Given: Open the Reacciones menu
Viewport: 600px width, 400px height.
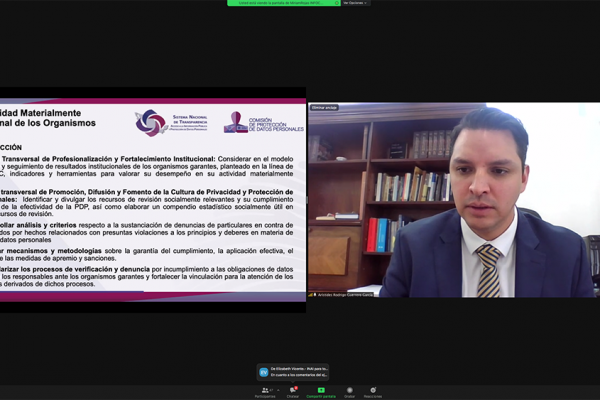Looking at the screenshot, I should (x=373, y=392).
